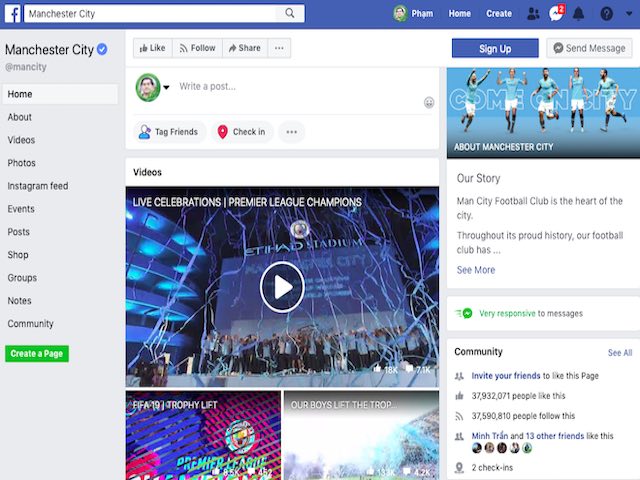
Task: Click Create in the top navigation bar
Action: point(499,14)
